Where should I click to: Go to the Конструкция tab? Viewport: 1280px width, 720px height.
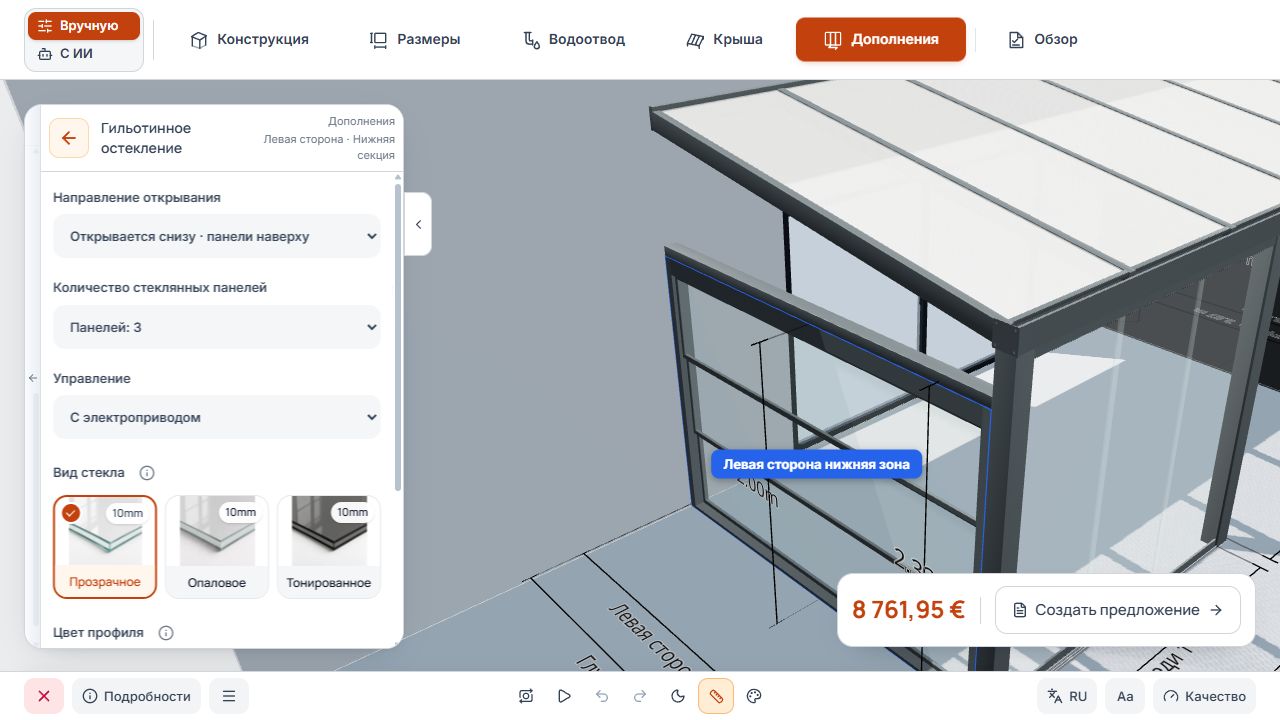(x=250, y=40)
